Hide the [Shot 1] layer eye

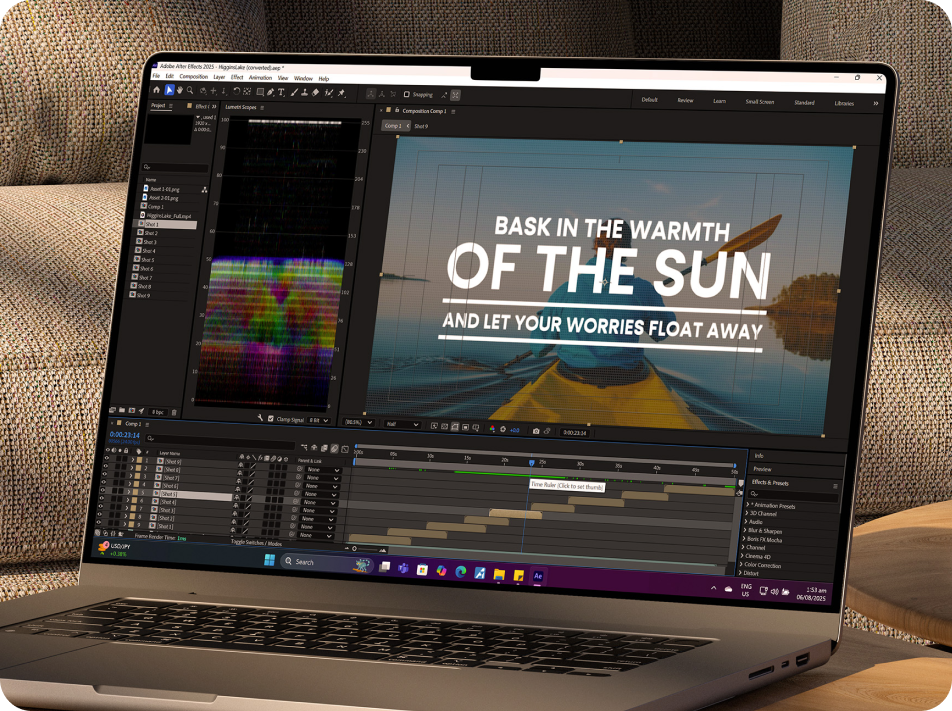point(98,522)
